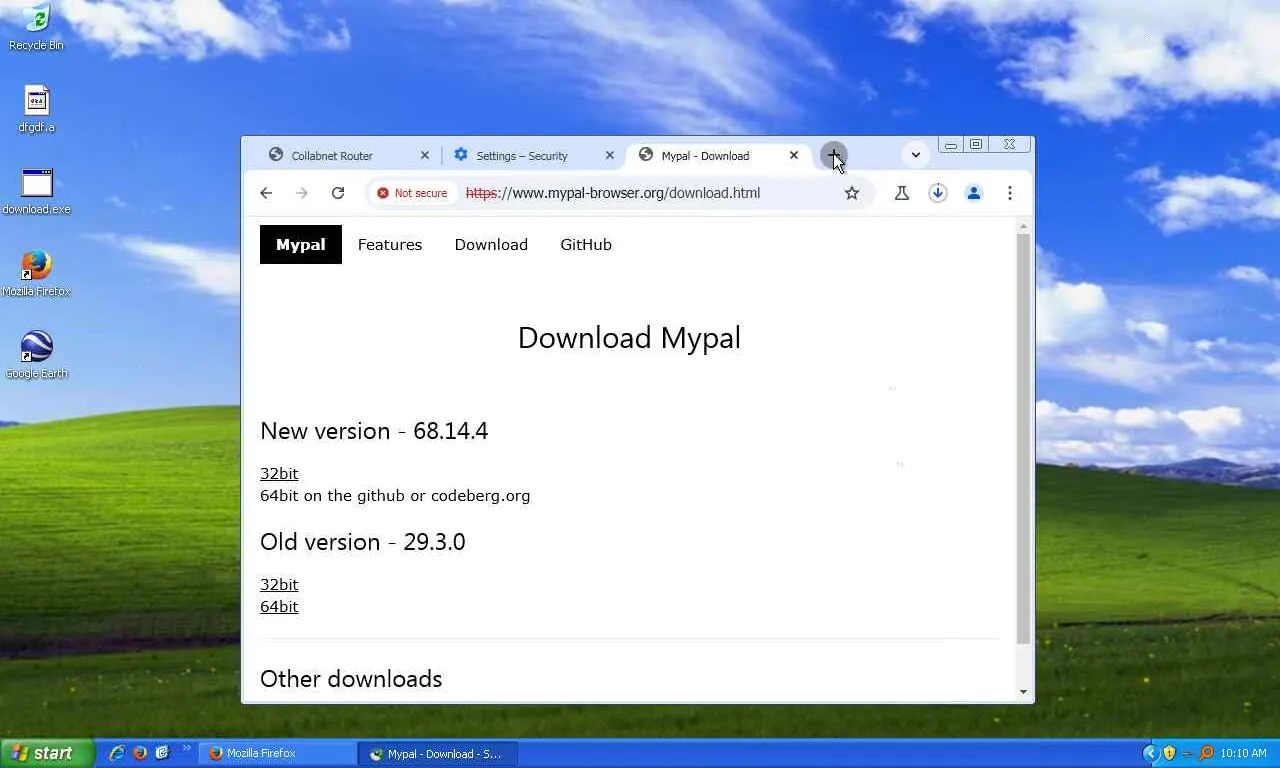This screenshot has height=768, width=1280.
Task: Select the Recycle Bin desktop icon
Action: pyautogui.click(x=37, y=28)
